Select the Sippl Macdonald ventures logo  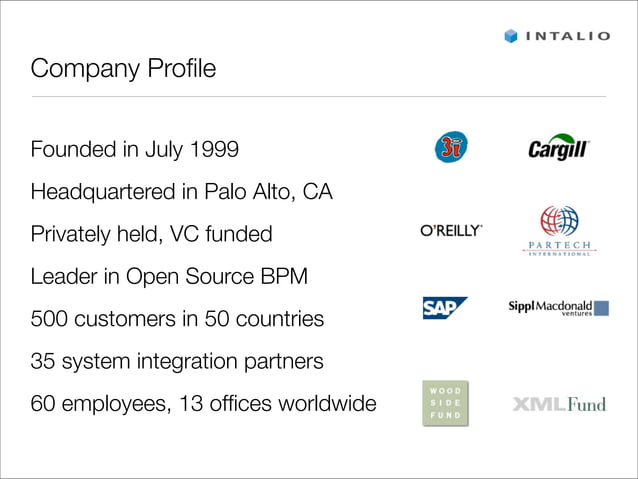click(x=559, y=308)
